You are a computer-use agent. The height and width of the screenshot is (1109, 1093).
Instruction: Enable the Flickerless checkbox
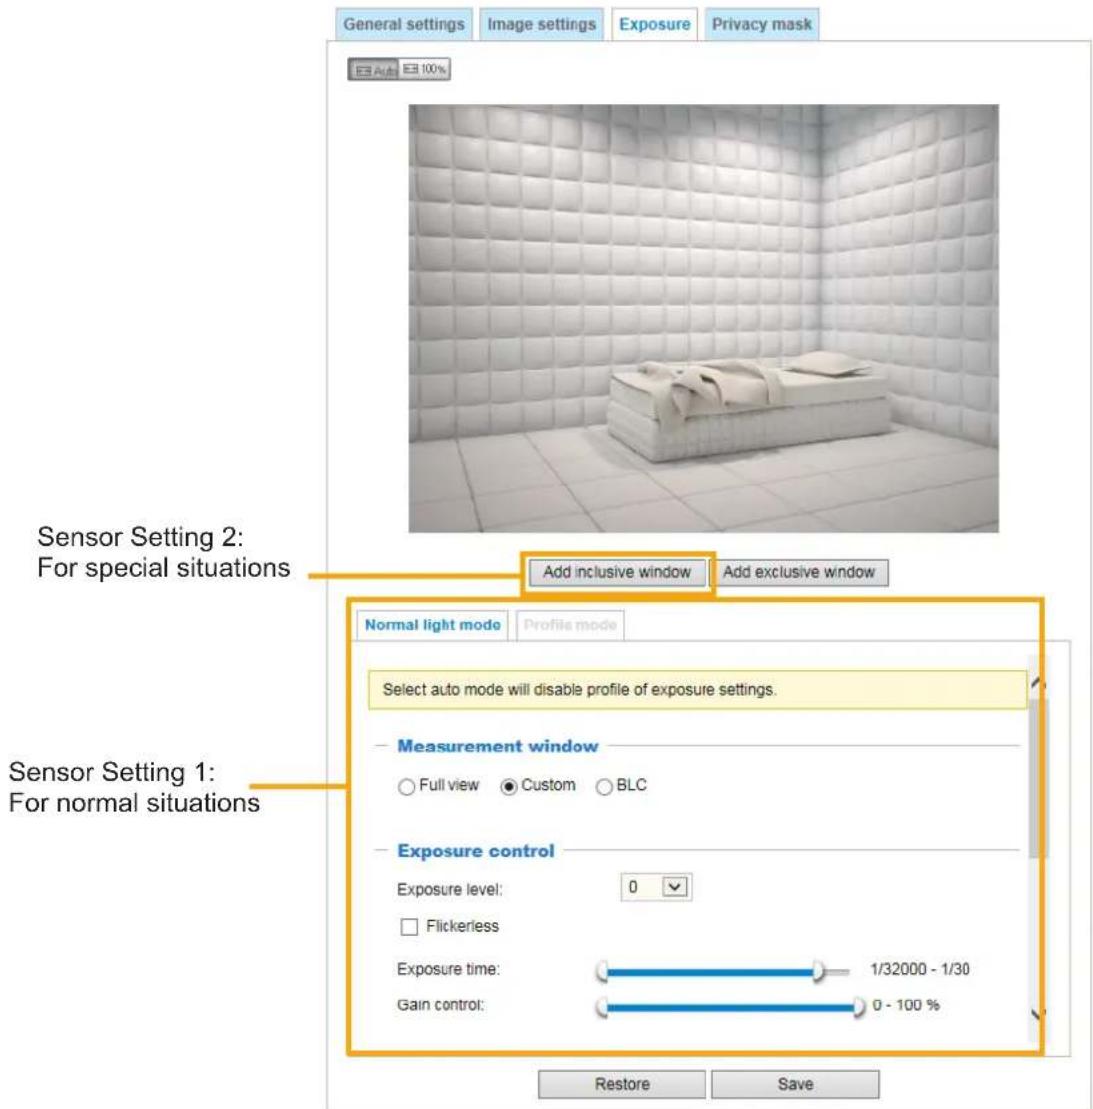click(x=409, y=927)
